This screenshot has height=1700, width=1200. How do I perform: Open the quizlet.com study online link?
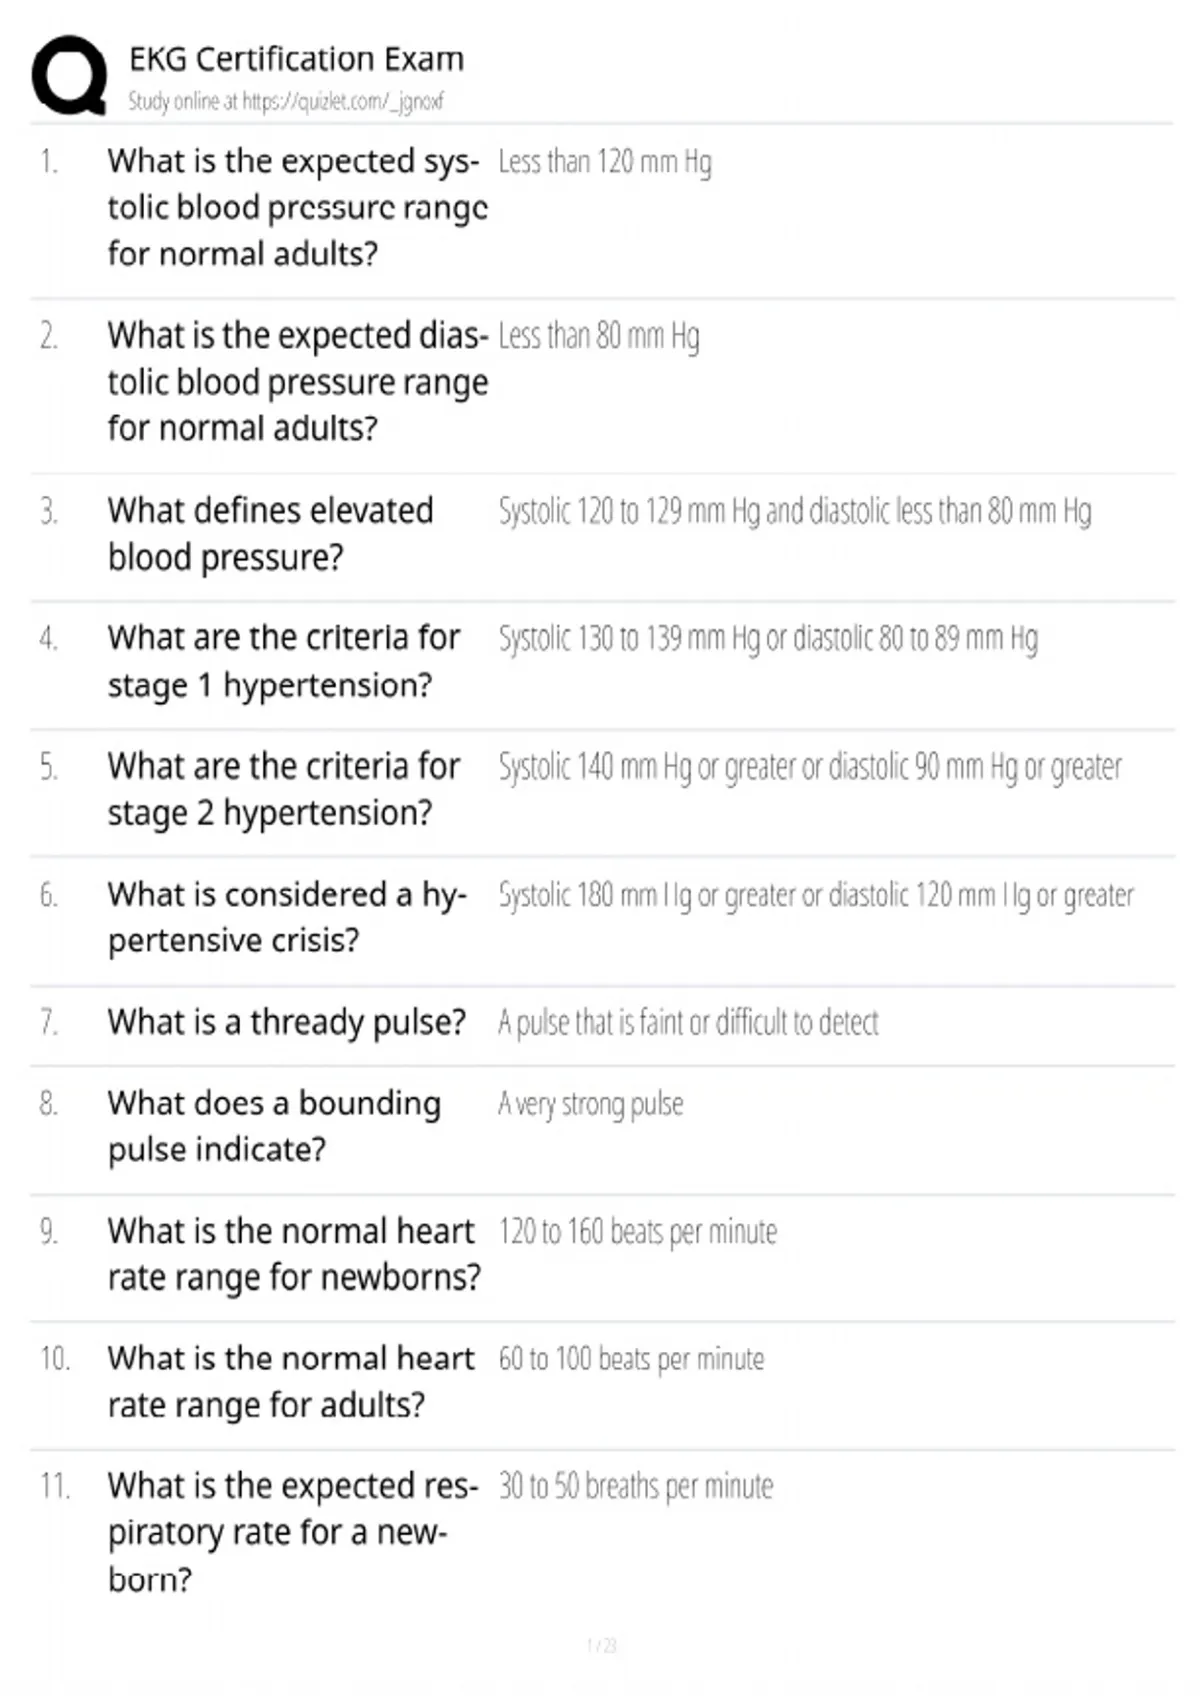(x=286, y=101)
